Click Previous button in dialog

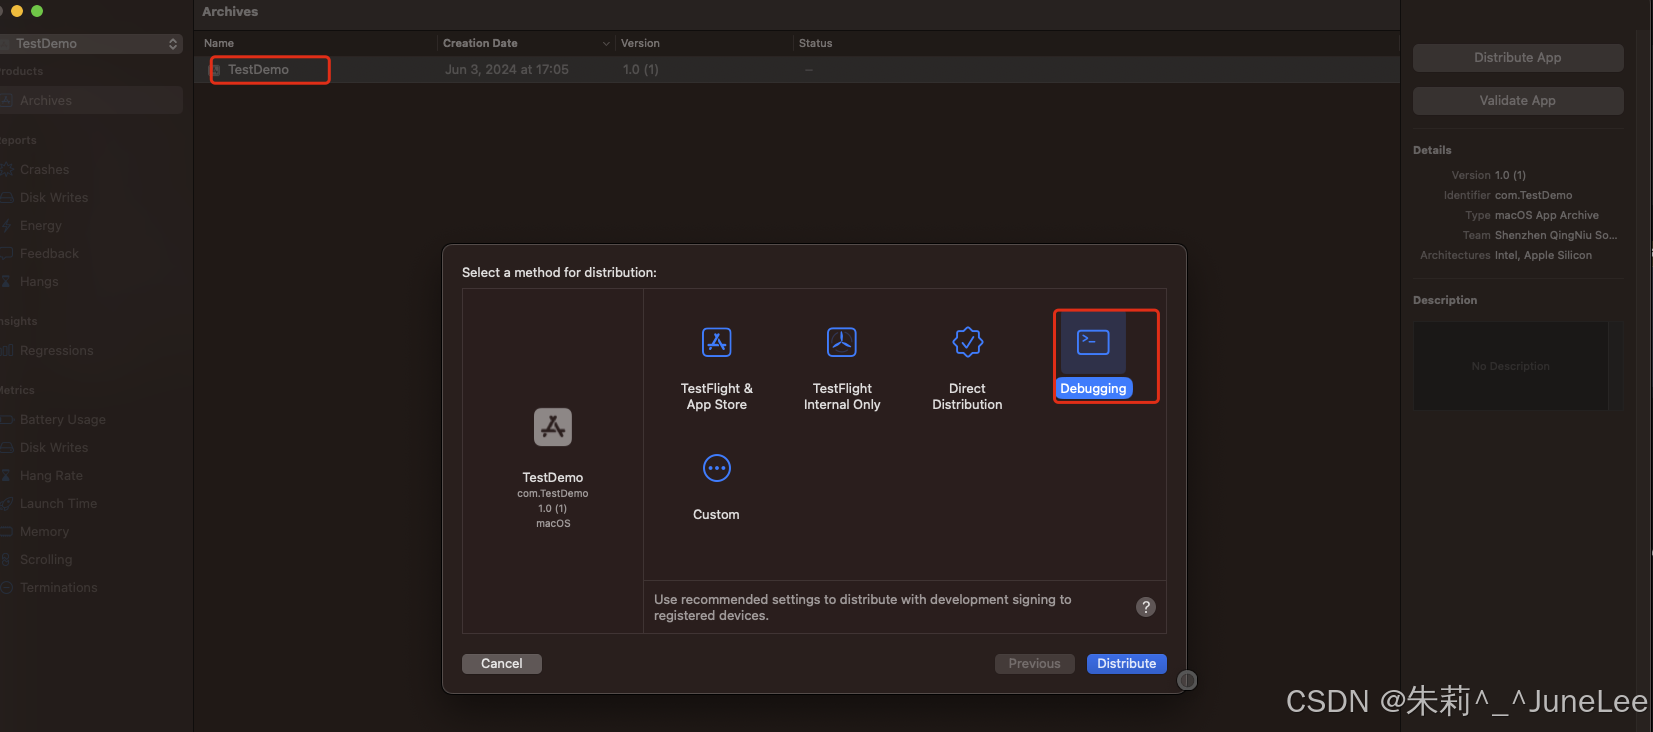pos(1035,664)
